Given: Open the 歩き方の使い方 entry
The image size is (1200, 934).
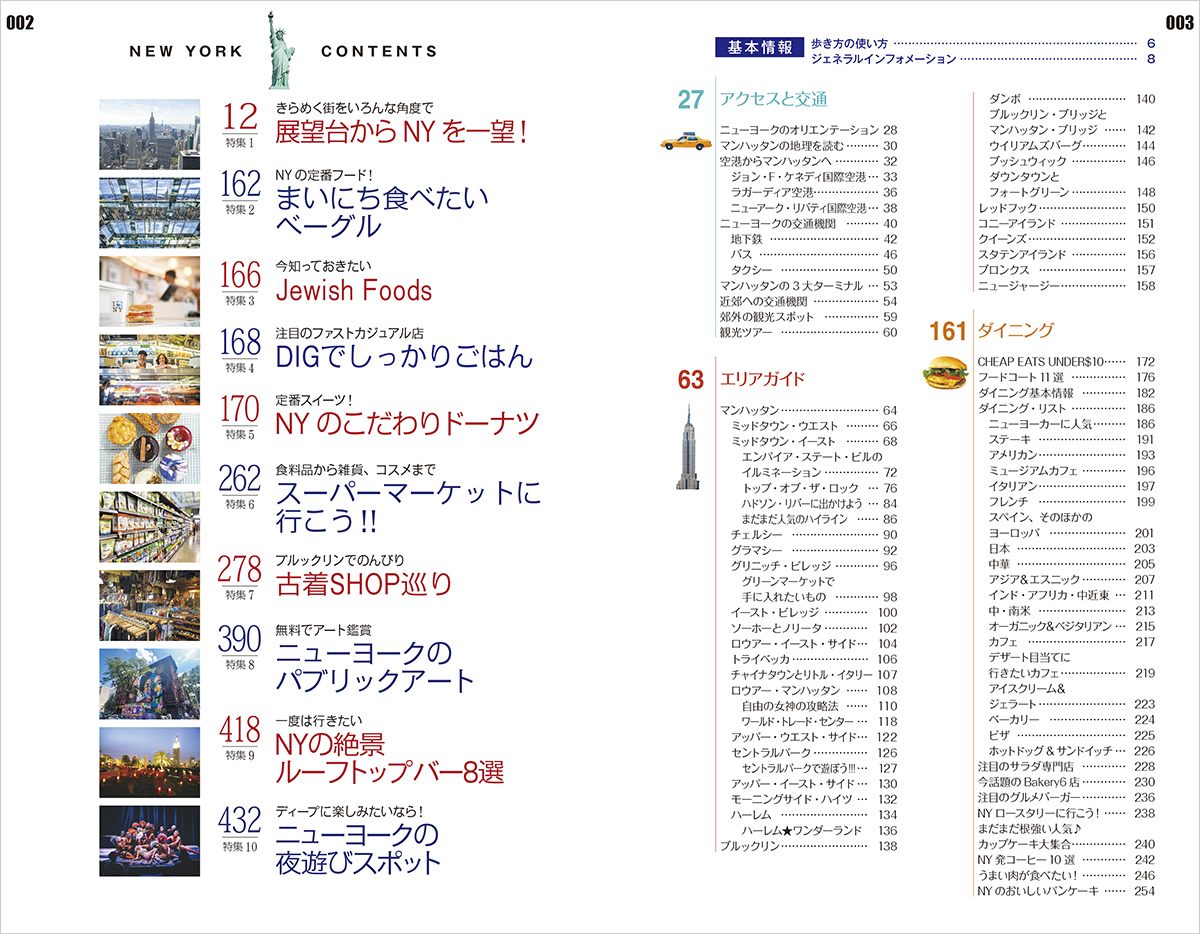Looking at the screenshot, I should (848, 43).
